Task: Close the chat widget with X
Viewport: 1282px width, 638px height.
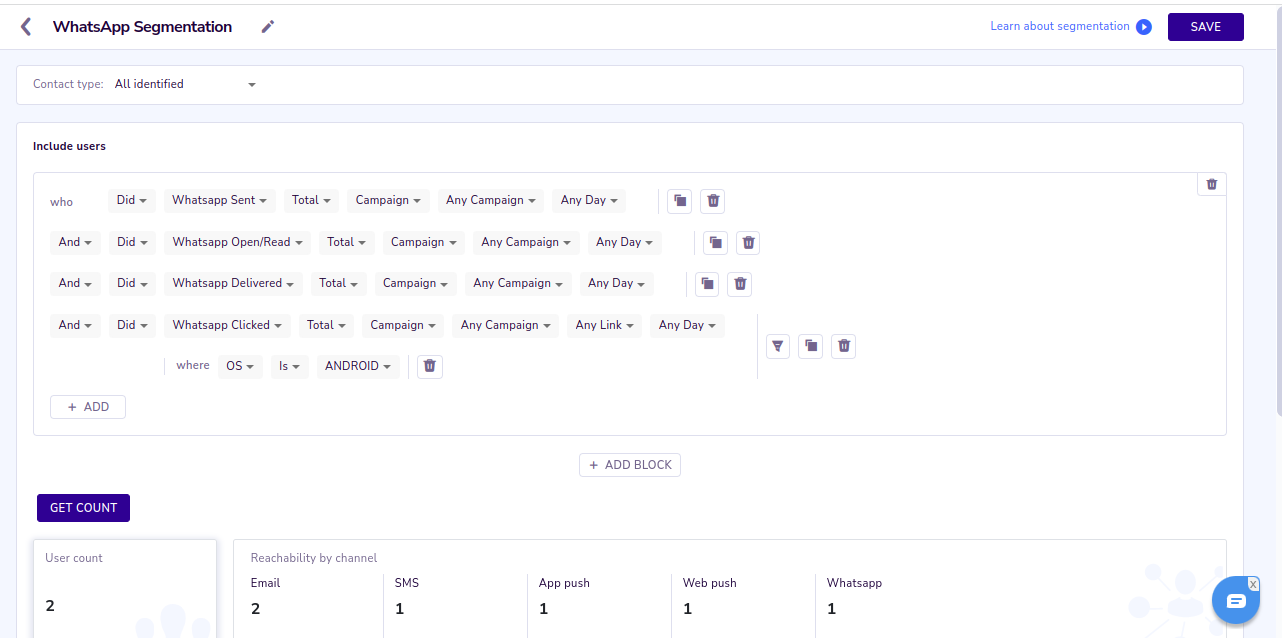Action: click(1253, 584)
